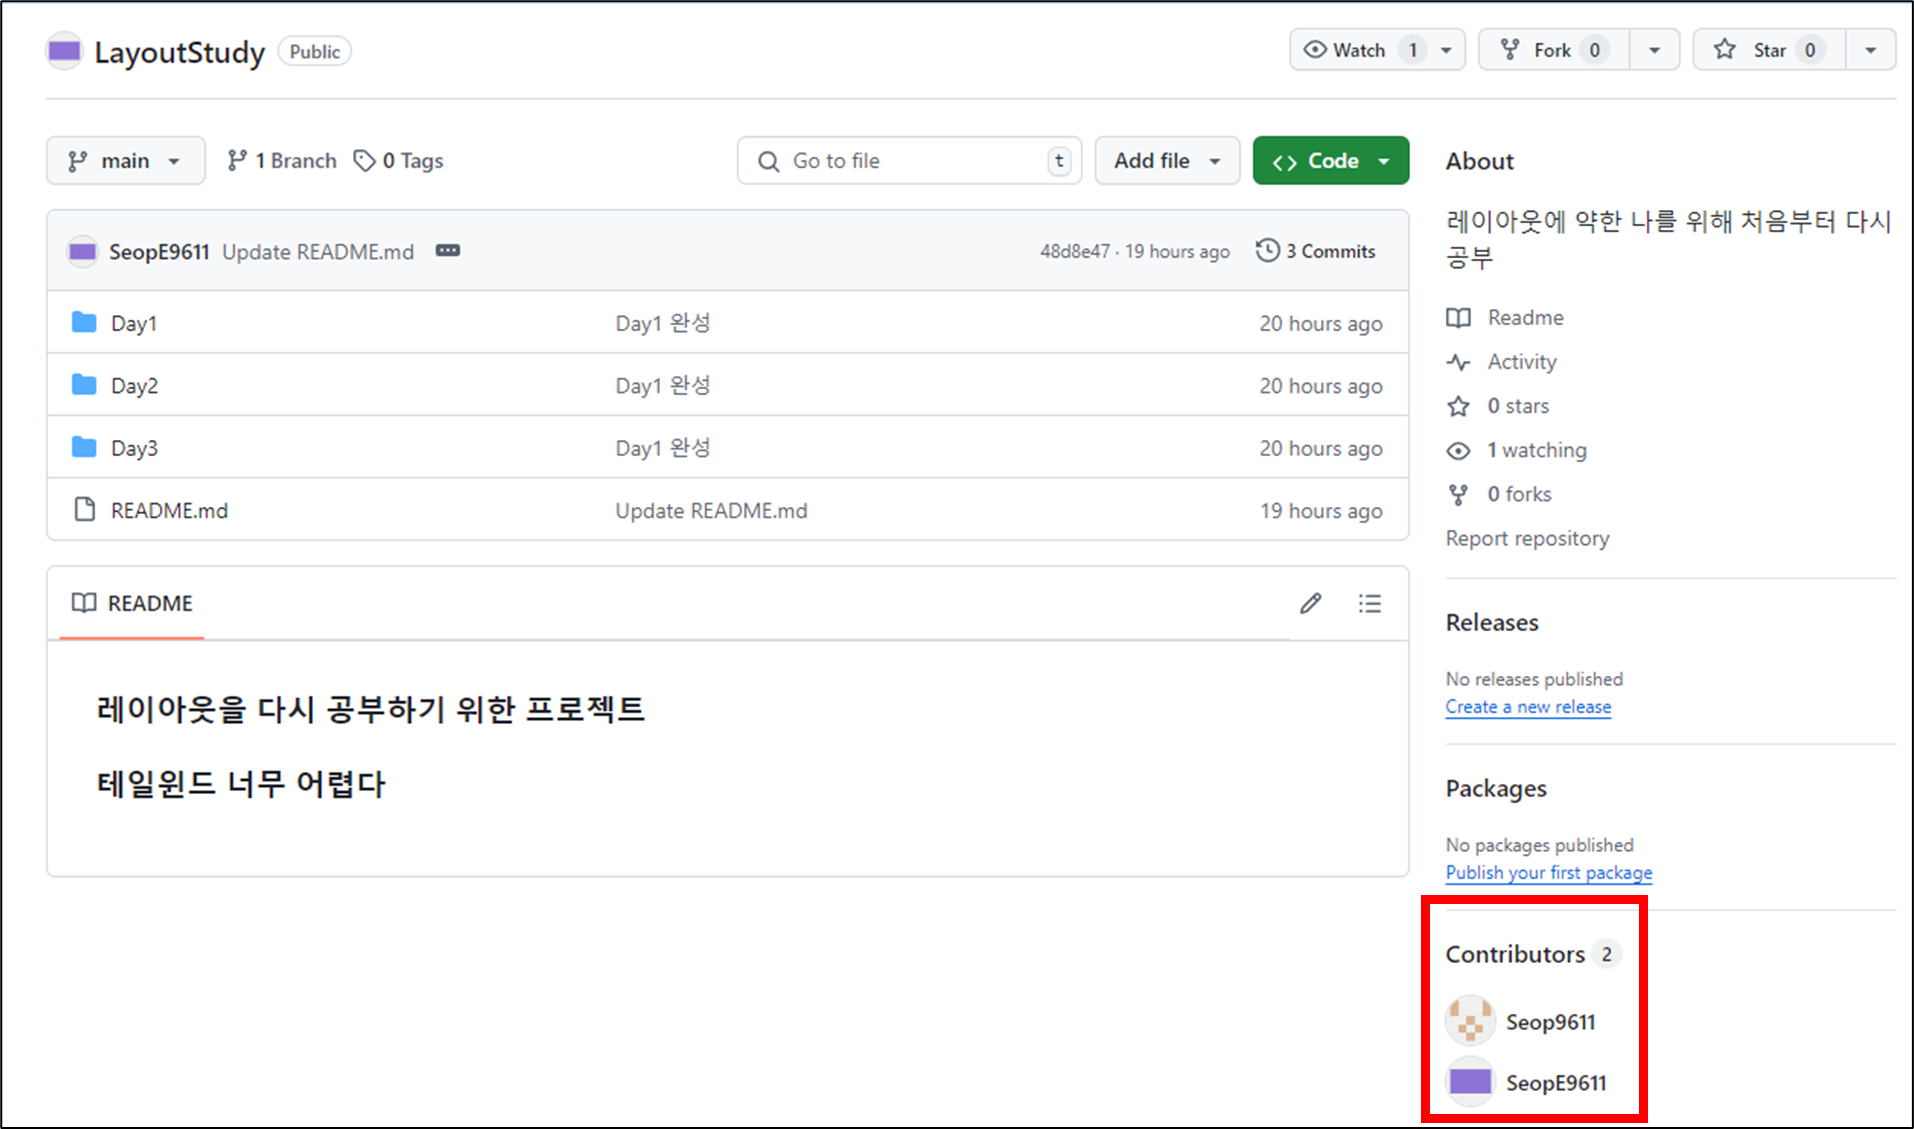Open the Readme link in About
Viewport: 1914px width, 1129px height.
point(1525,318)
